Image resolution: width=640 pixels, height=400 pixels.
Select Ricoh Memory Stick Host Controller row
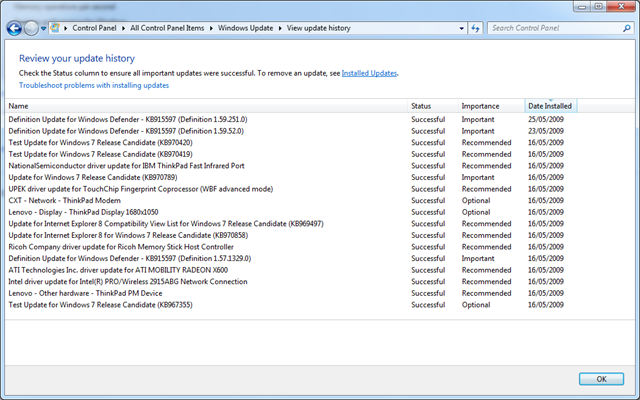291,247
